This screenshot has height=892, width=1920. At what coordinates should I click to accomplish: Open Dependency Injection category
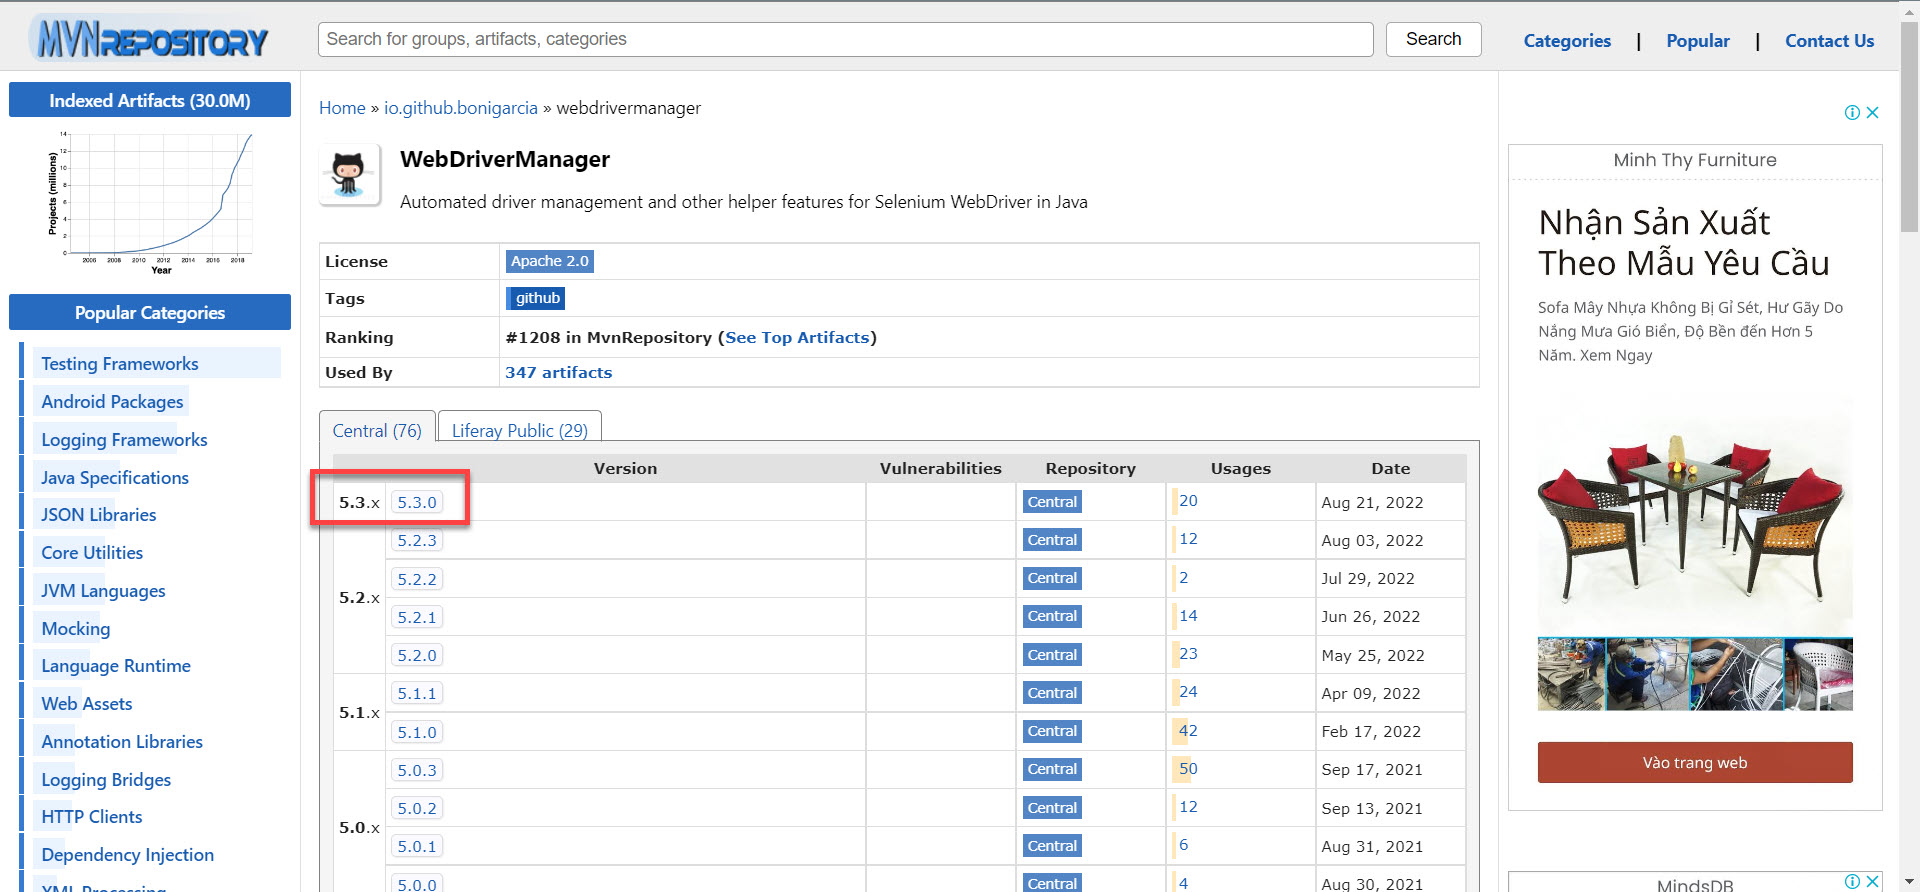click(128, 855)
